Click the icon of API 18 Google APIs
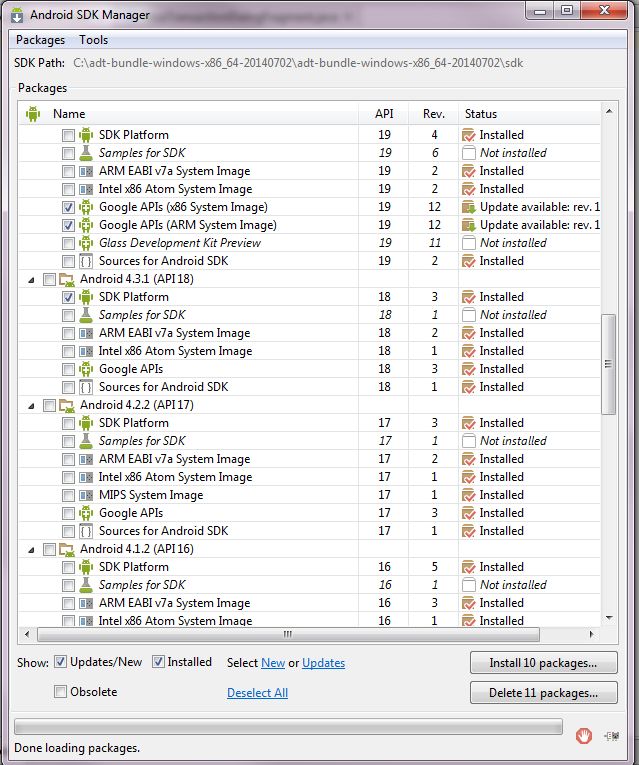The image size is (639, 765). (x=86, y=369)
